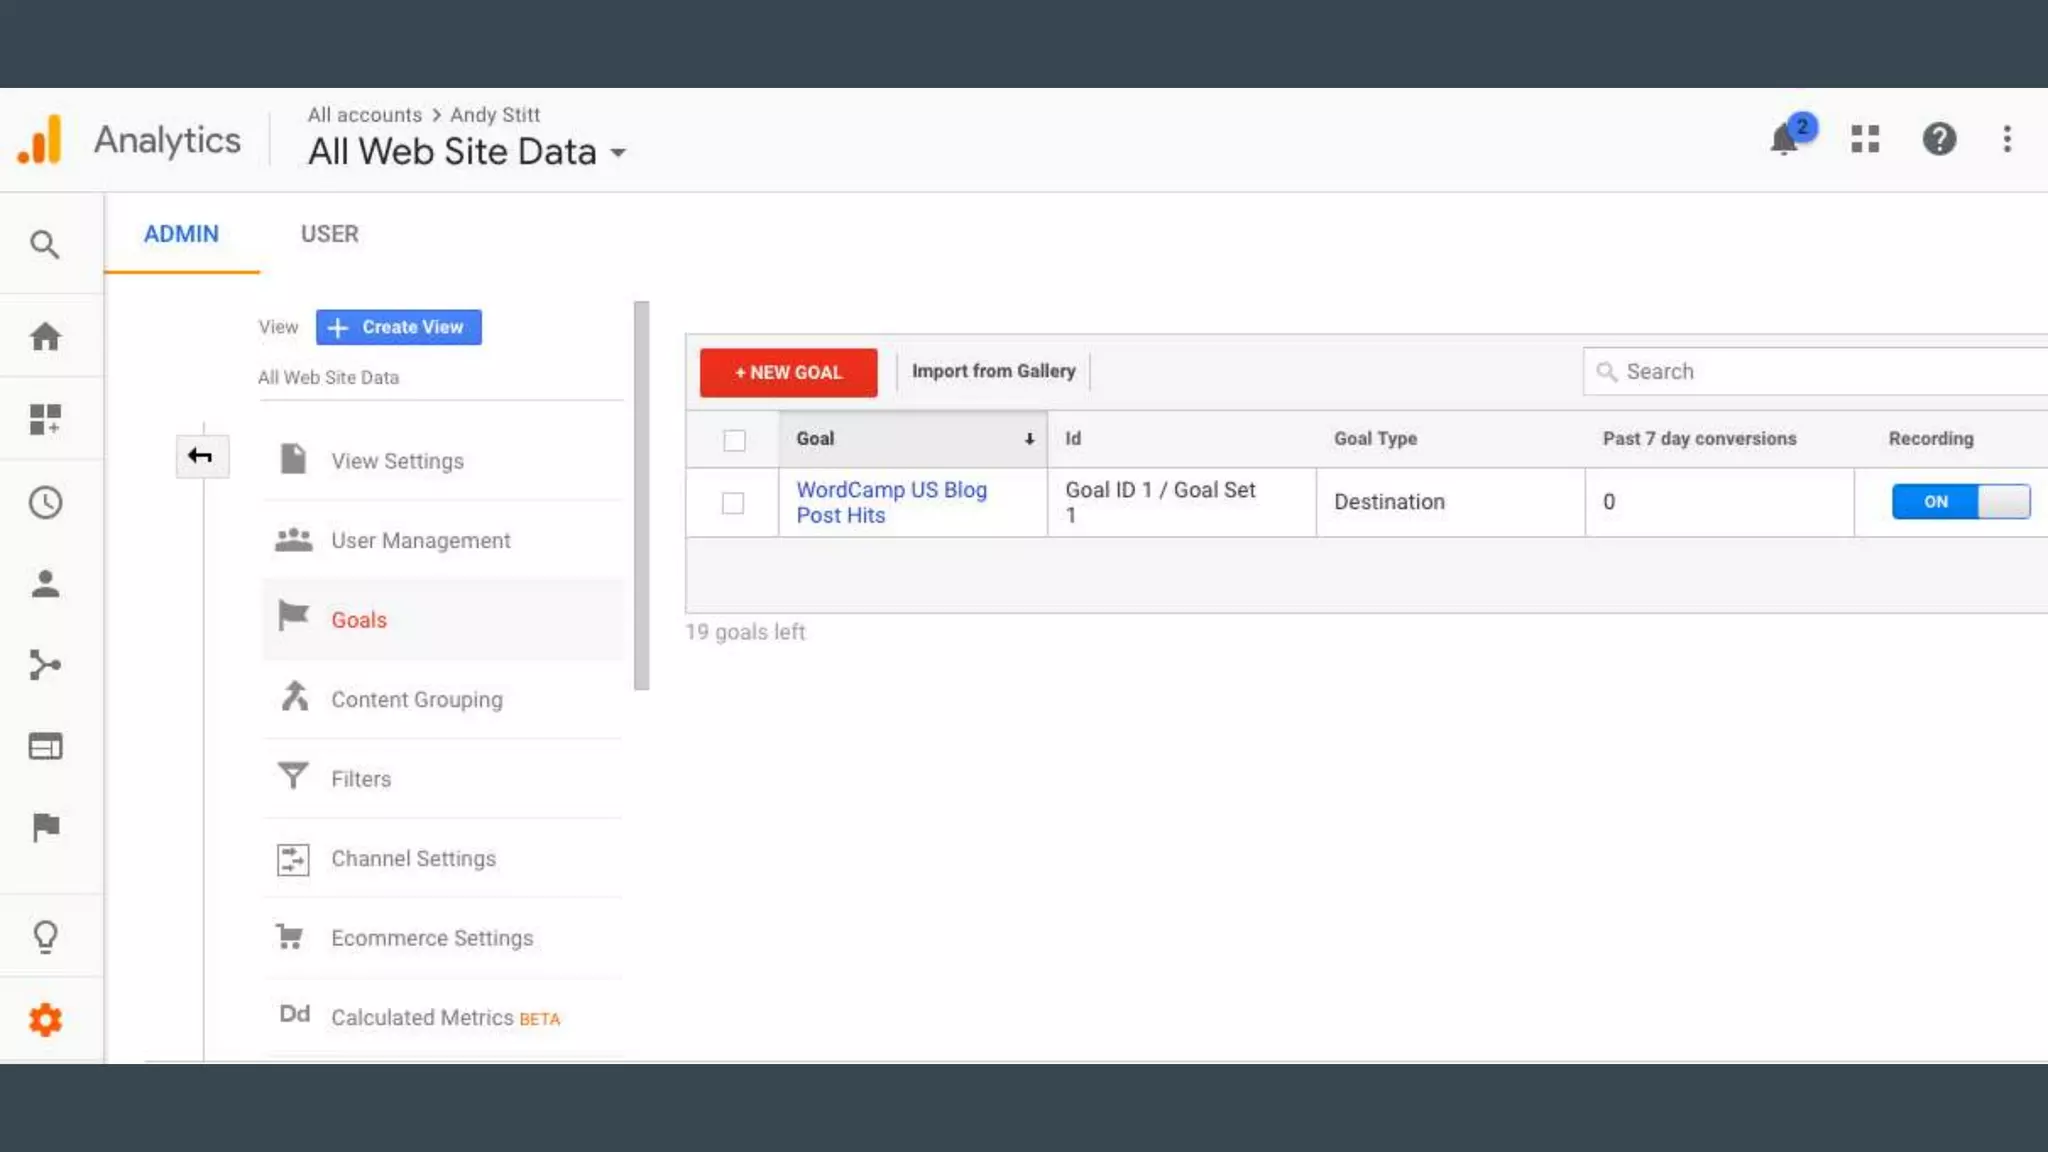Click the Admin gear icon in sidebar
Viewport: 2048px width, 1152px height.
click(45, 1020)
